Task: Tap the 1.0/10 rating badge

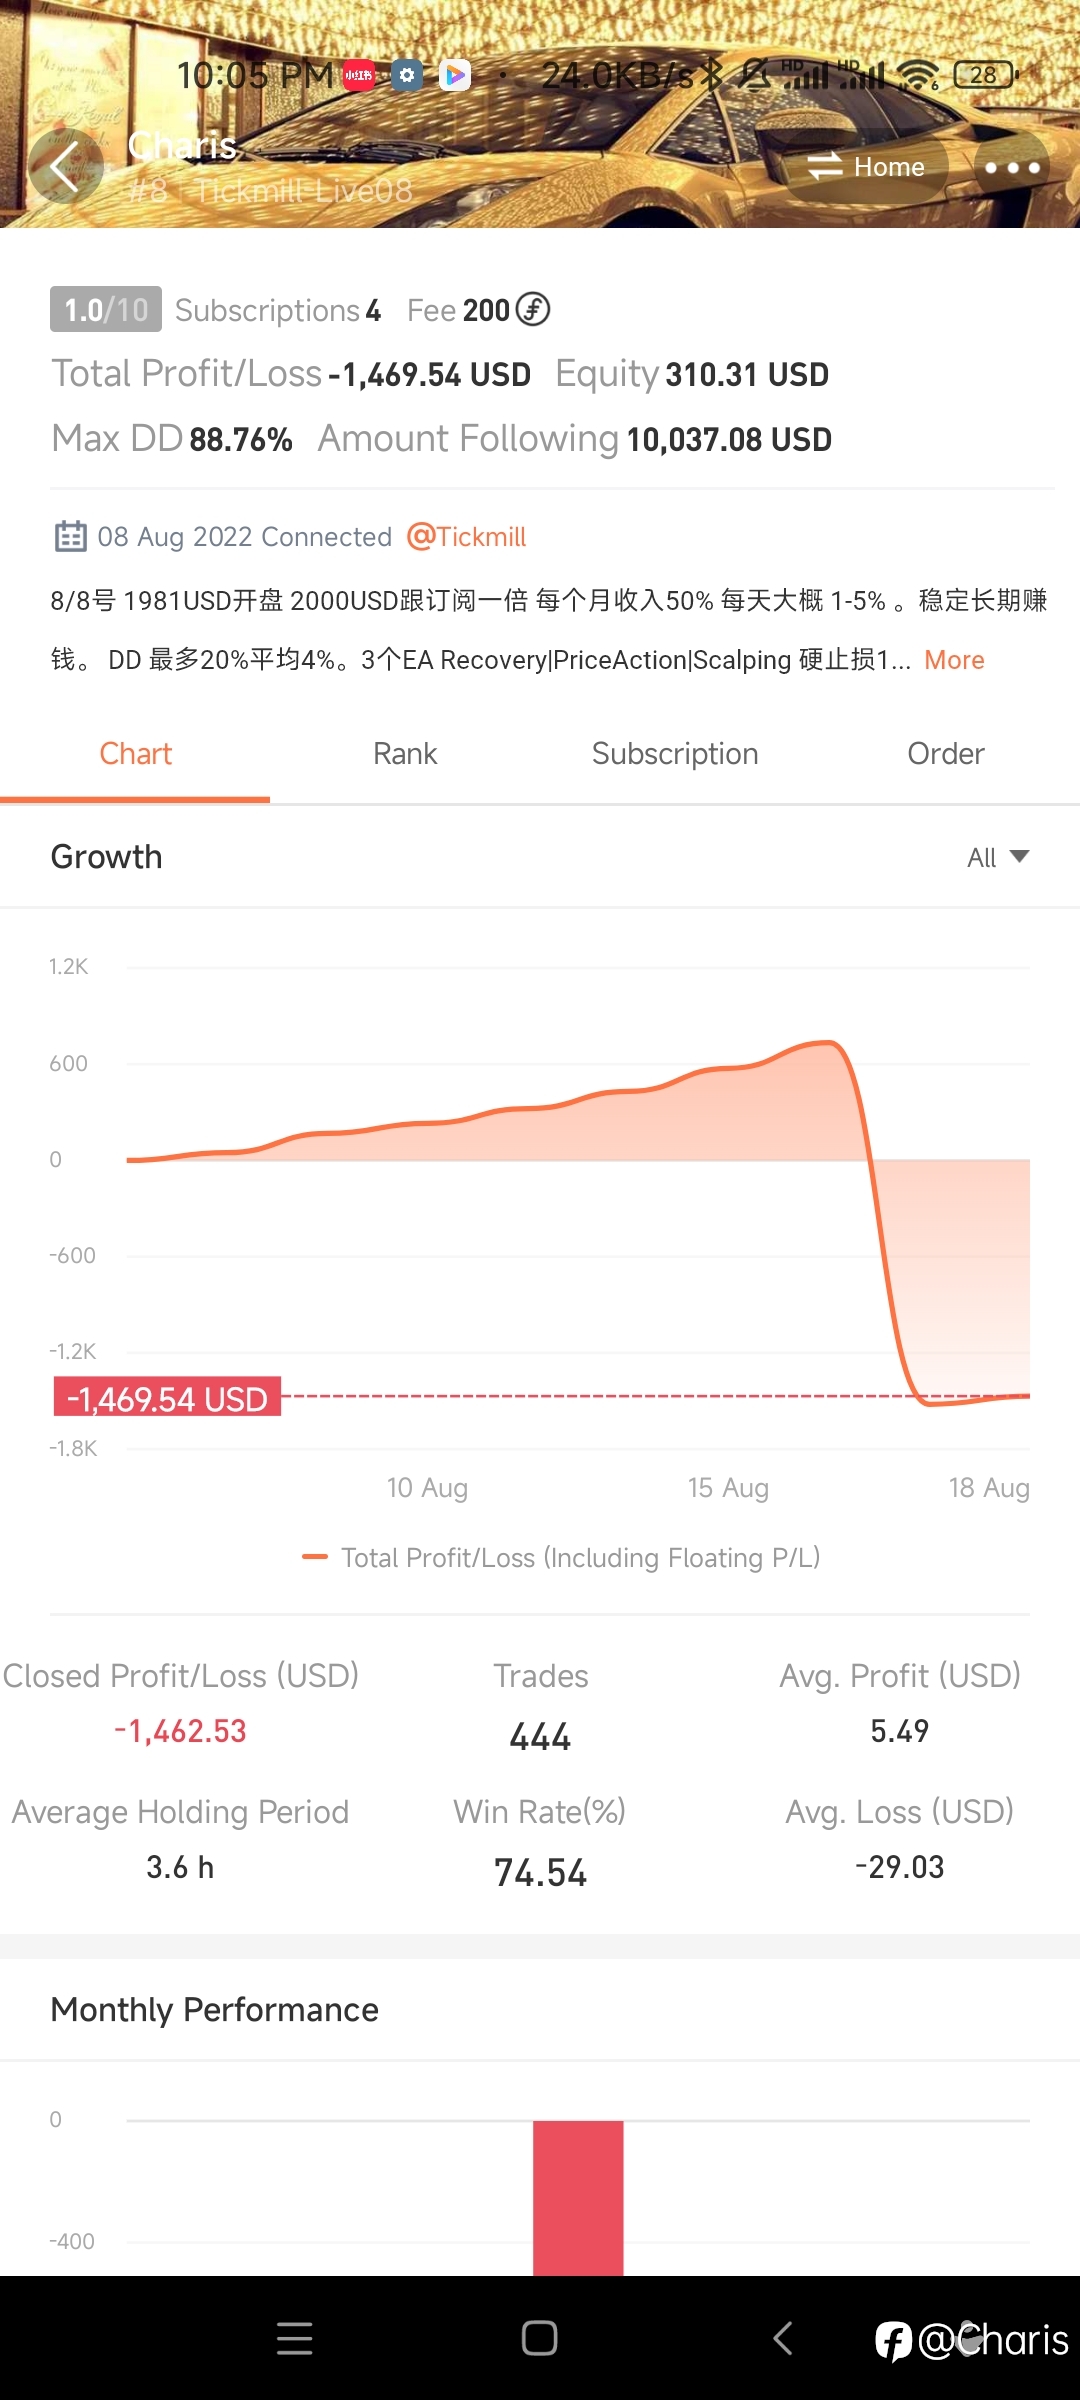Action: [106, 310]
